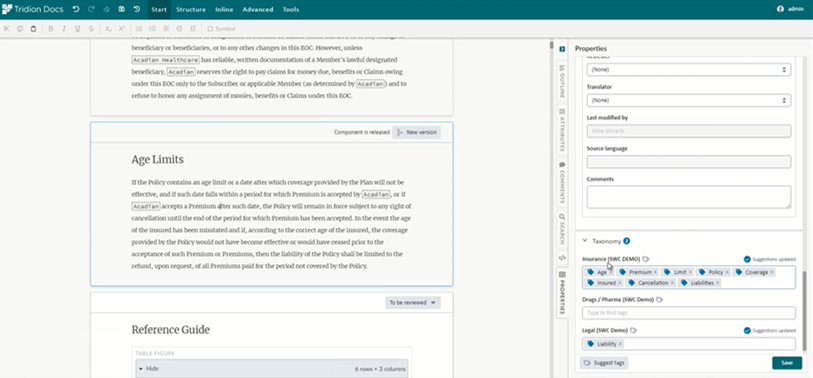Select the Properties sidebar tab
813x378 pixels.
coord(562,292)
